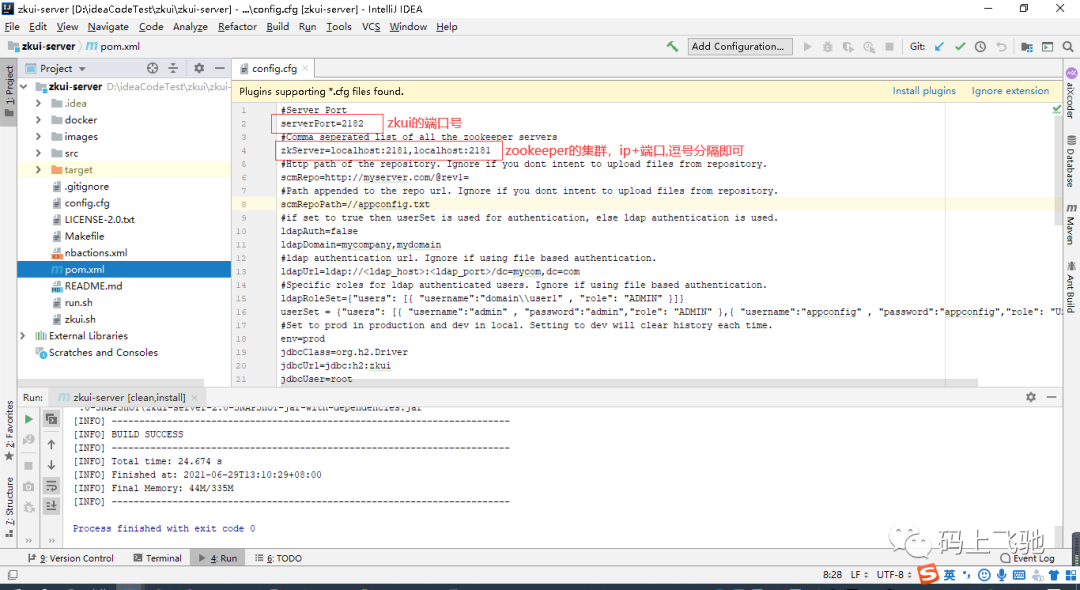Close the config.cfg editor tab
Image resolution: width=1080 pixels, height=590 pixels.
coord(306,68)
